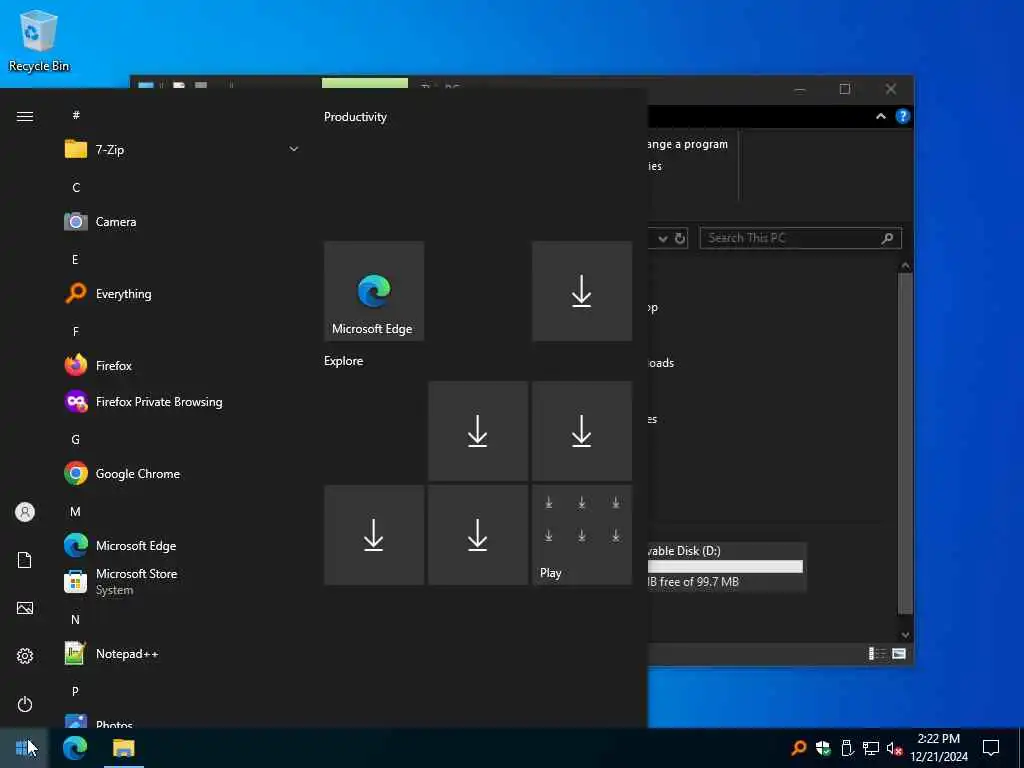
Task: Click the Disk (D:) capacity bar
Action: coord(725,566)
